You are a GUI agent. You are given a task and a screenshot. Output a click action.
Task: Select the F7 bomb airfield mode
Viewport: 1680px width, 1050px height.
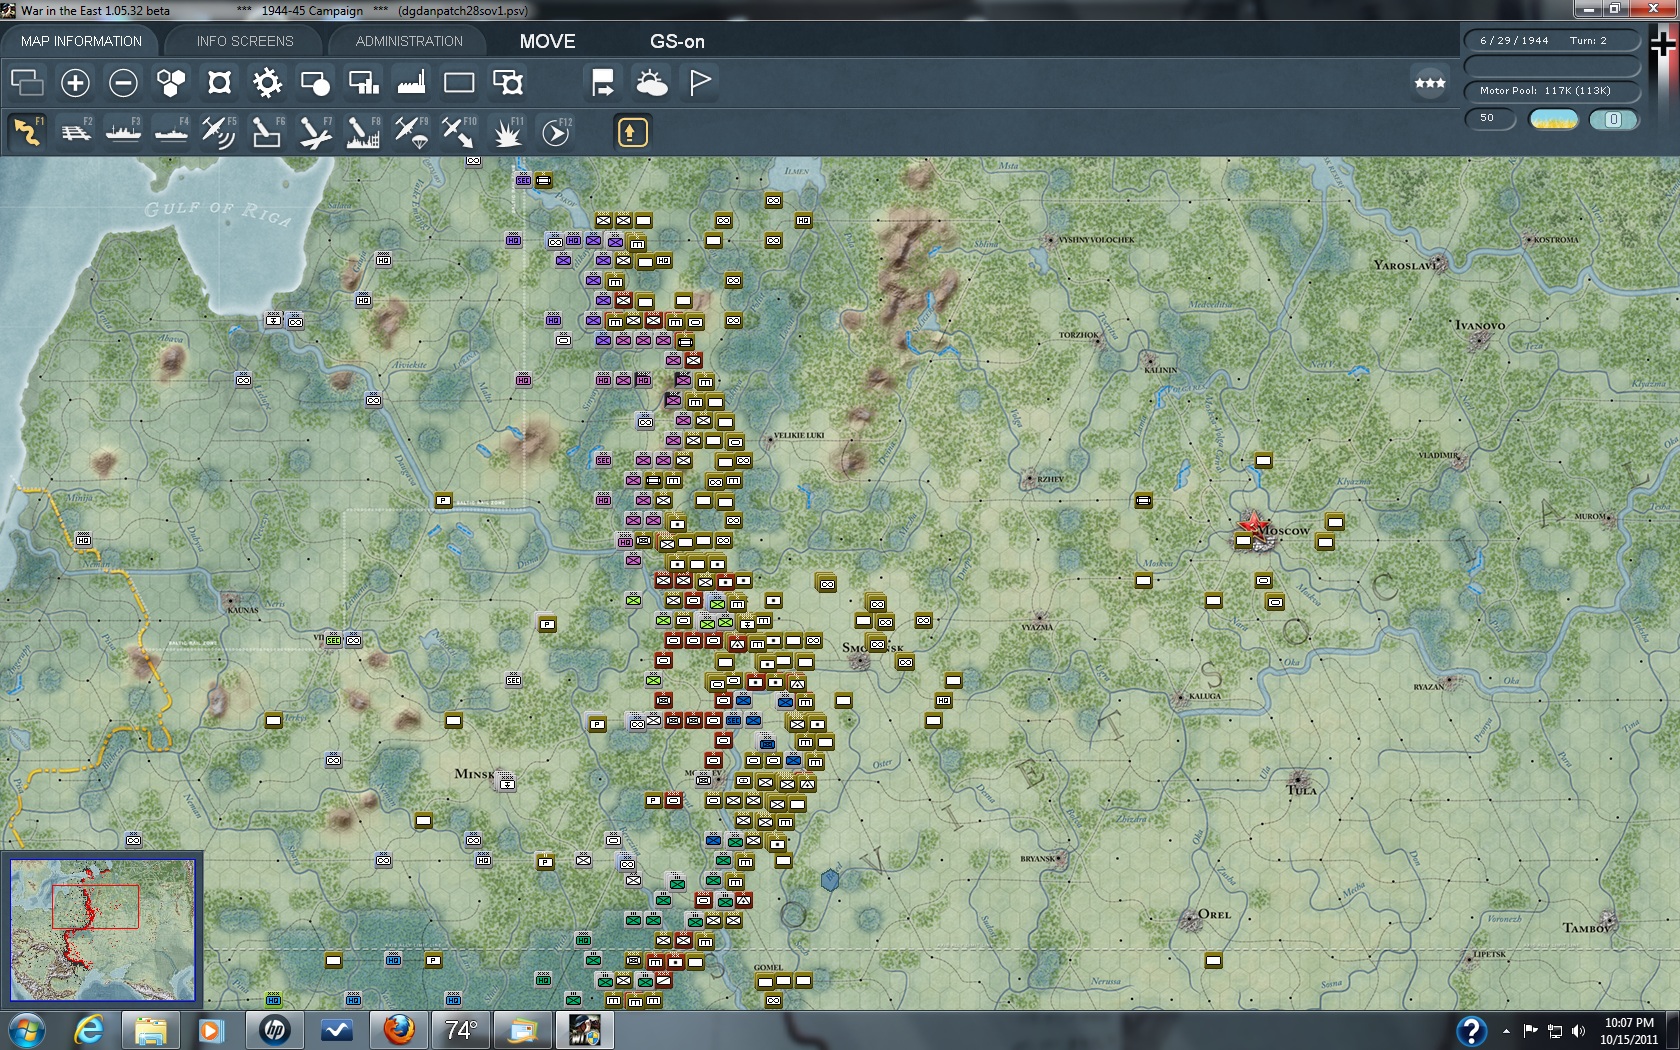coord(315,132)
